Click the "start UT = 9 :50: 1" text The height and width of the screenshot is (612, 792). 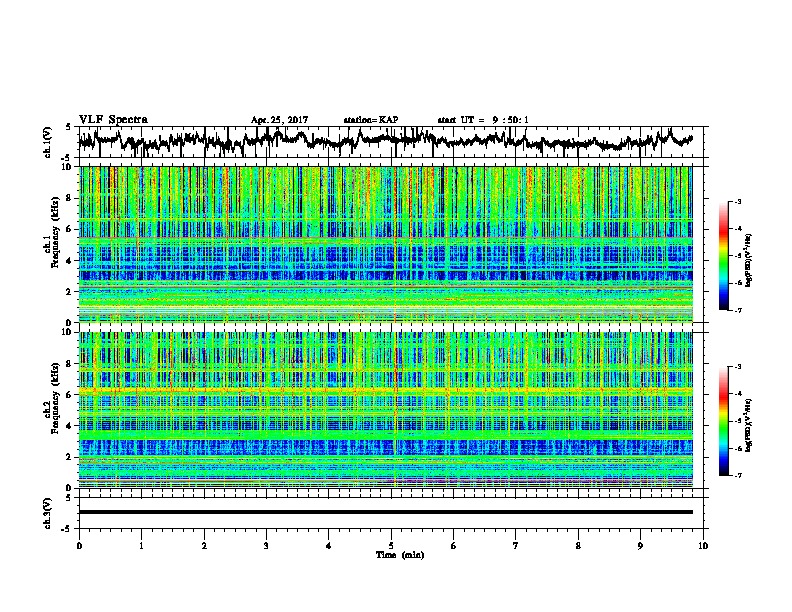point(483,120)
